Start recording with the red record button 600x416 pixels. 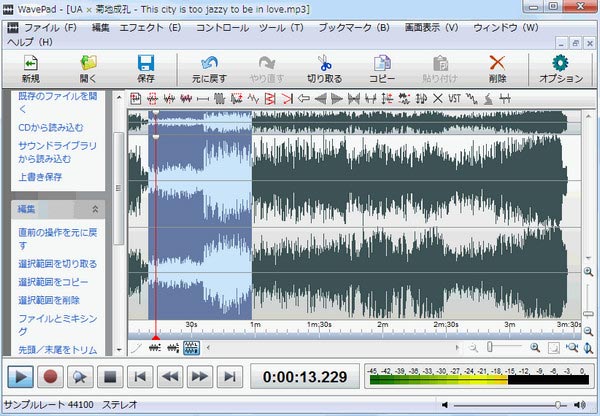coord(50,377)
